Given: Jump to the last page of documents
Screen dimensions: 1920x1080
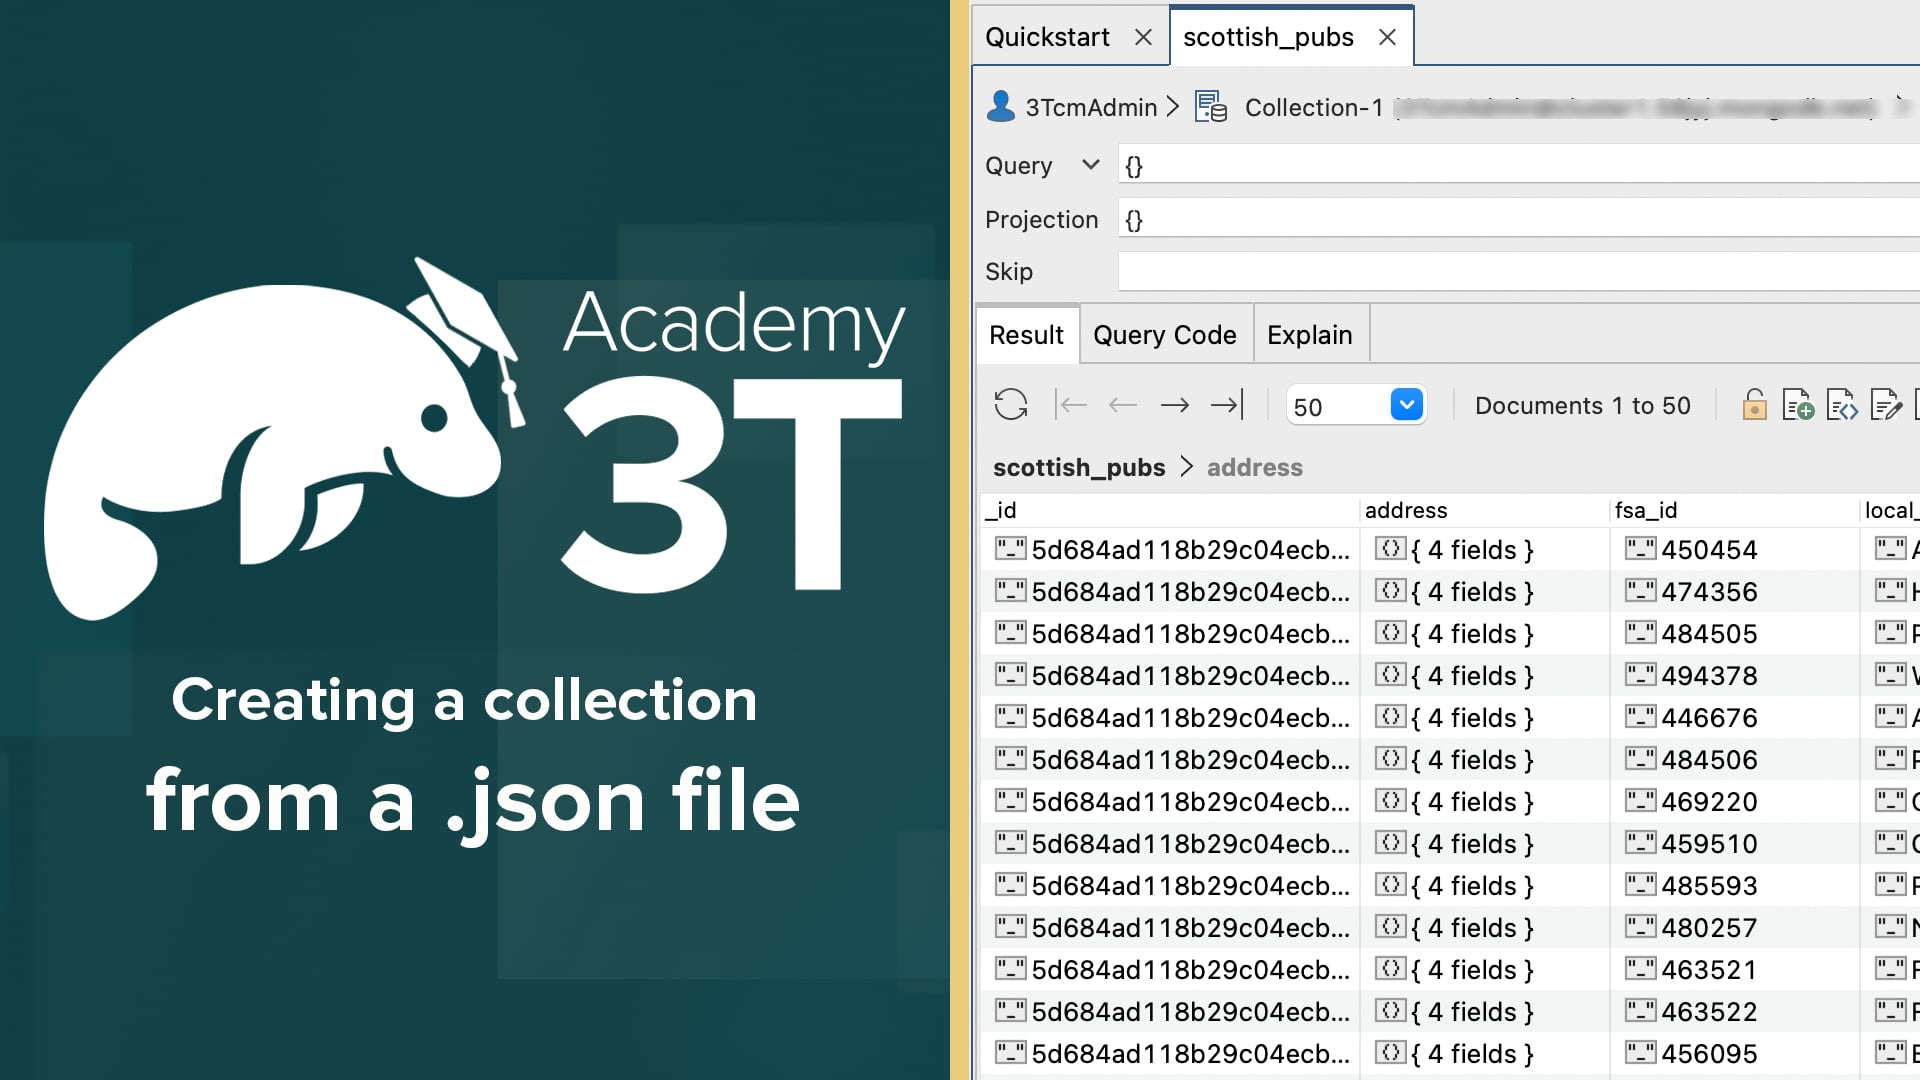Looking at the screenshot, I should [1227, 405].
